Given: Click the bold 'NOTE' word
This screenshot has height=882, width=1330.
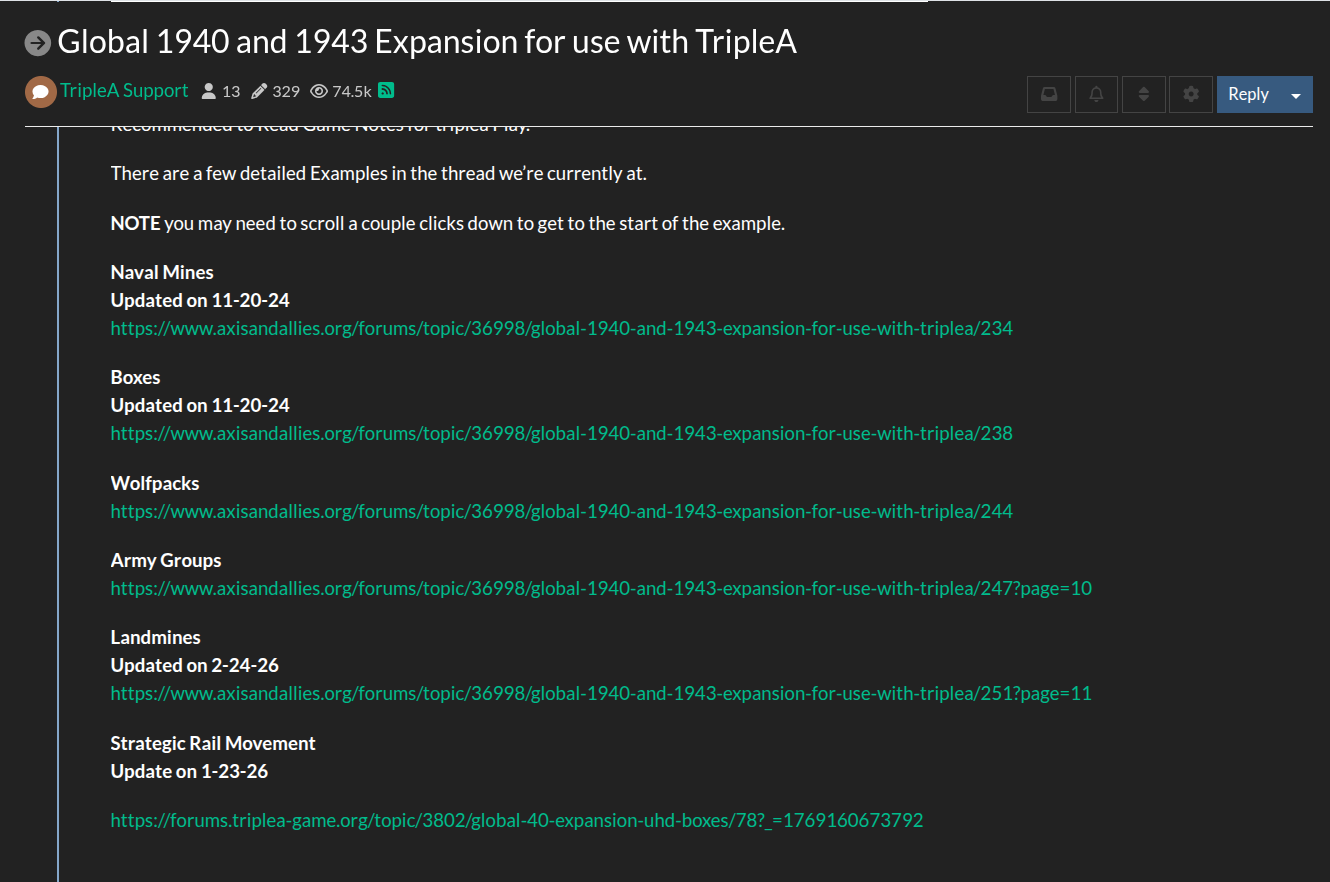Looking at the screenshot, I should pyautogui.click(x=135, y=223).
